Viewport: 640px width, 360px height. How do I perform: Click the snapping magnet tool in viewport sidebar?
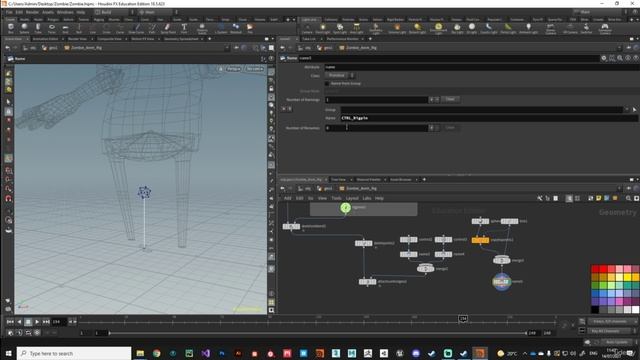click(x=8, y=199)
